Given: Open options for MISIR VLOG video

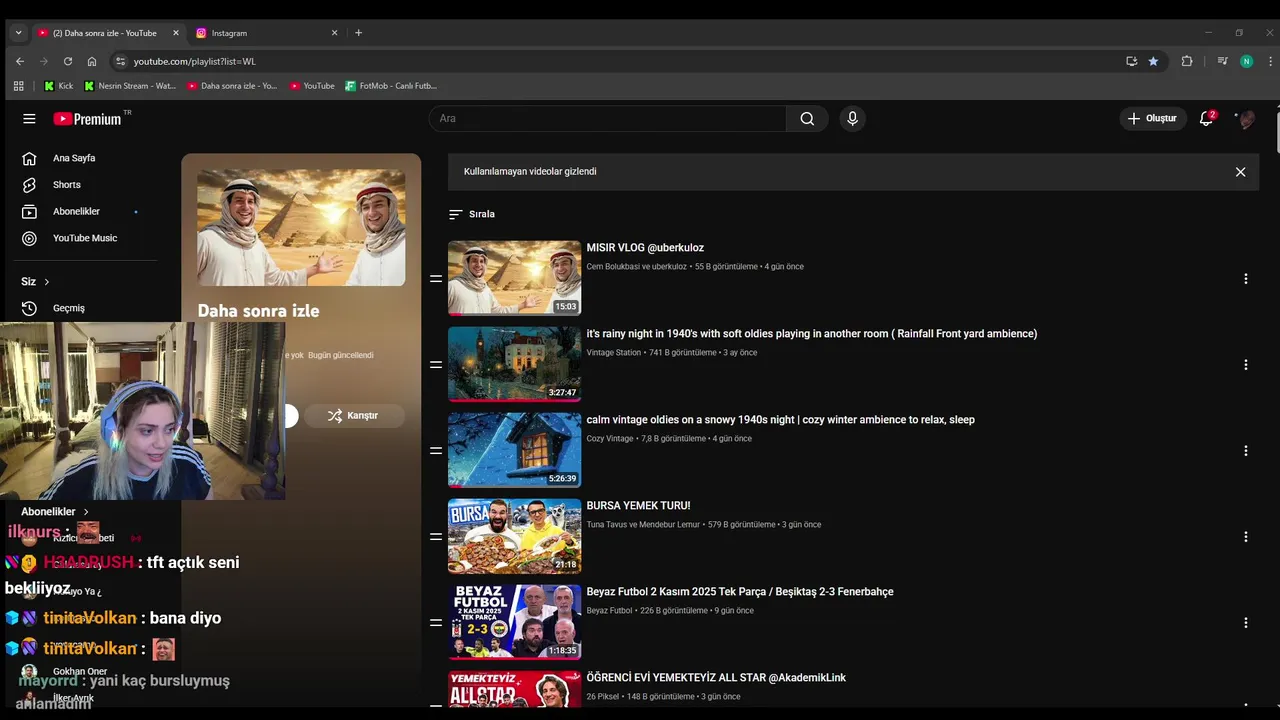Looking at the screenshot, I should [1245, 279].
